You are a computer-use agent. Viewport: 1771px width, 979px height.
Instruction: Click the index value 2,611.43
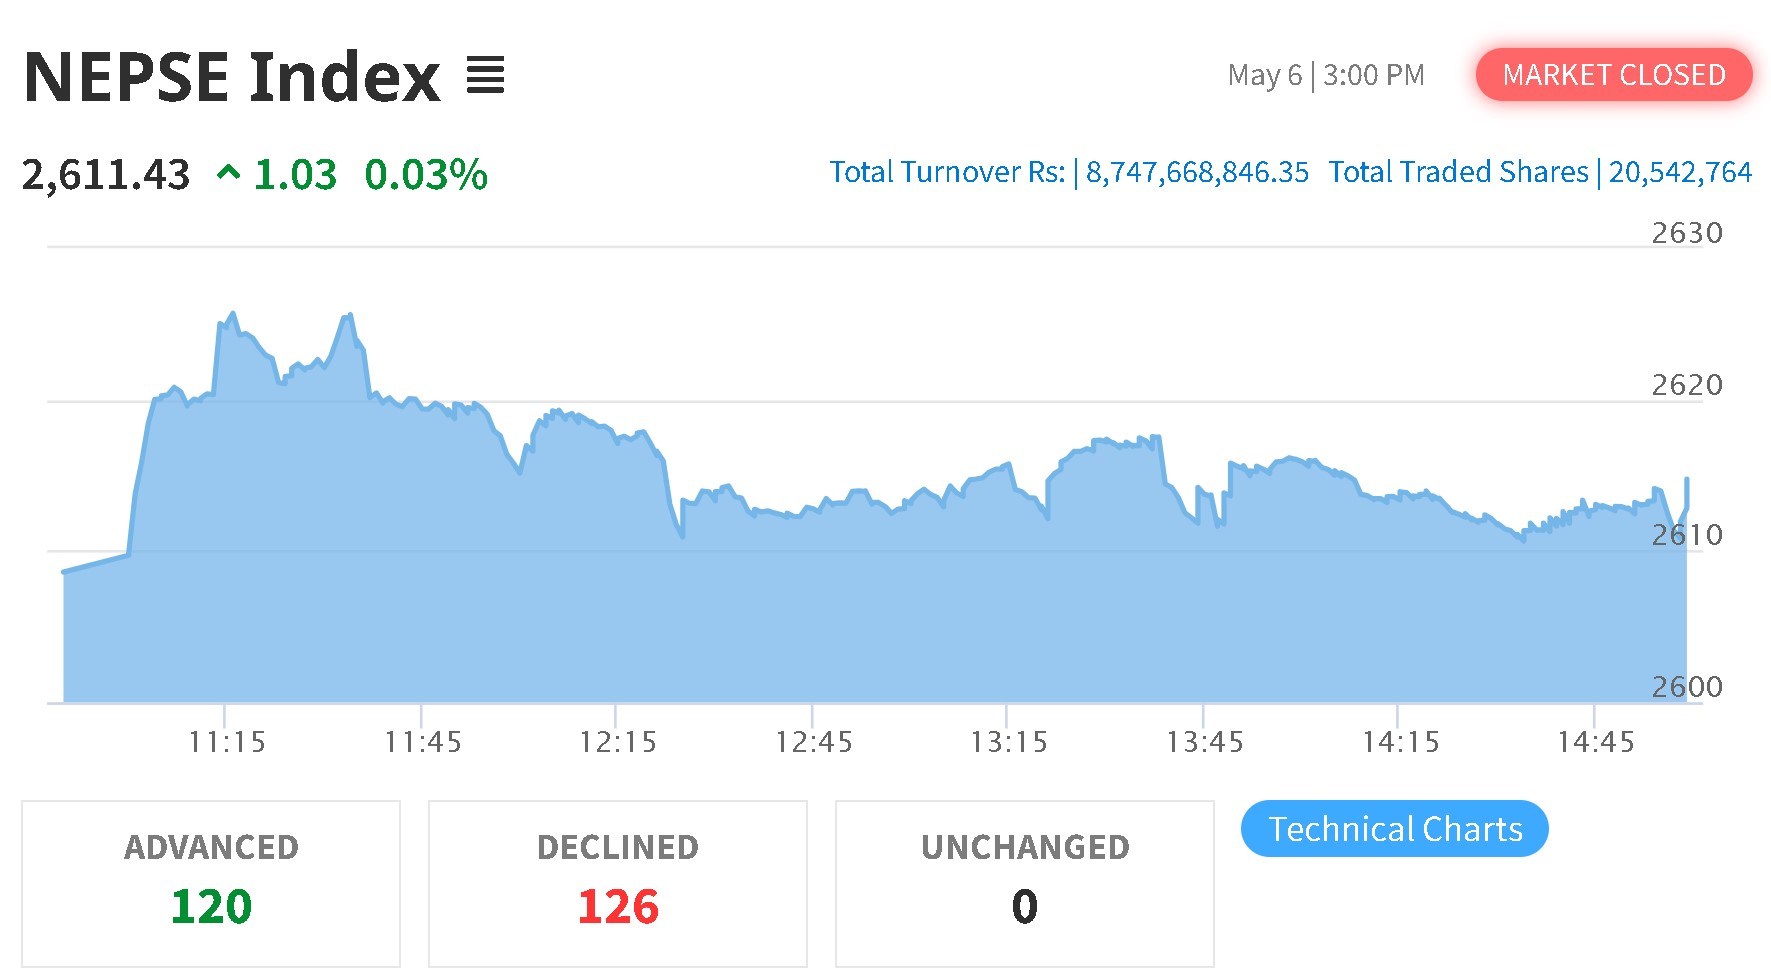[106, 175]
